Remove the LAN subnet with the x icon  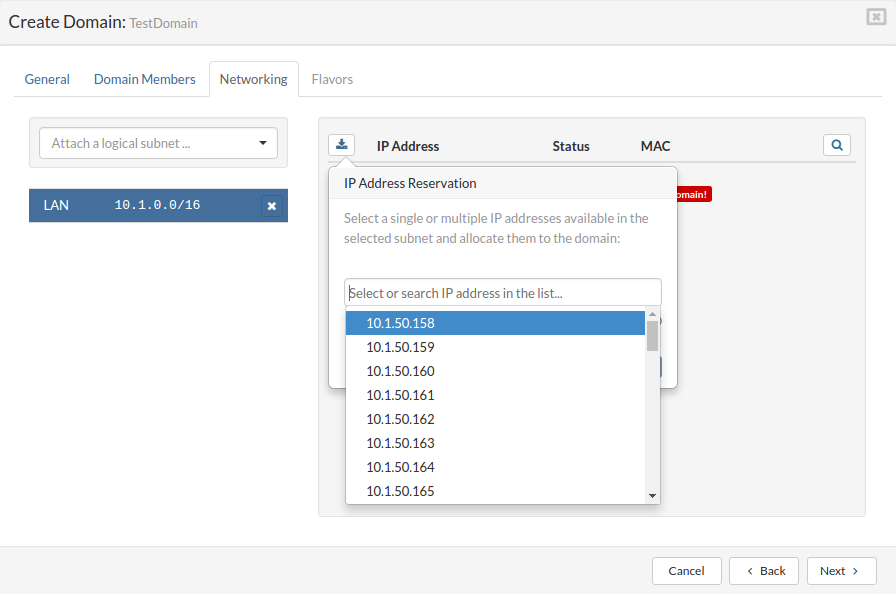[x=271, y=206]
